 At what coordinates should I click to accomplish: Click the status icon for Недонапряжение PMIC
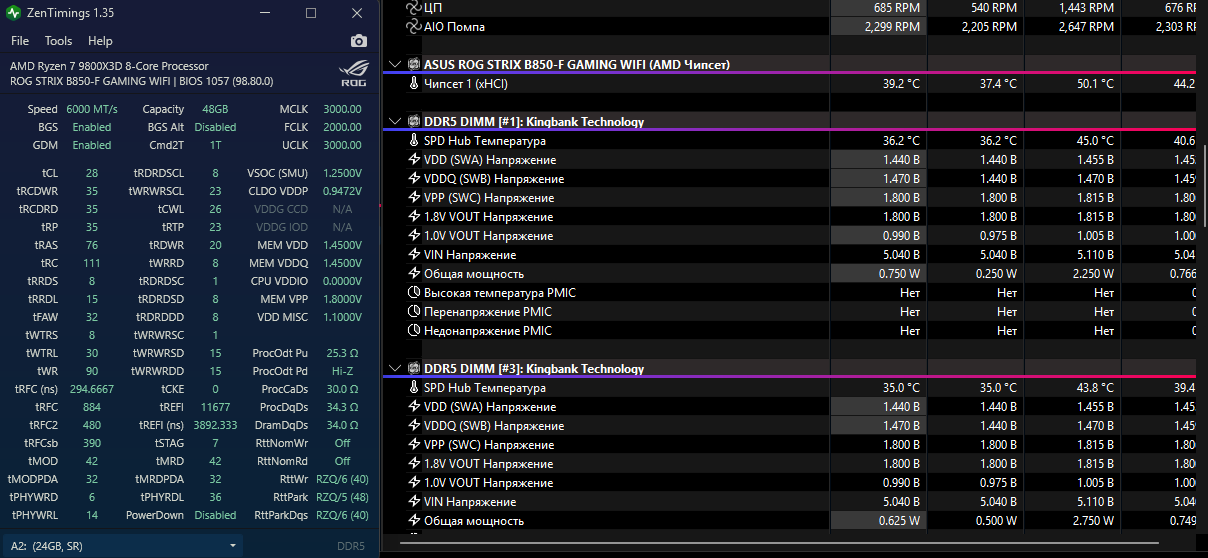(x=414, y=331)
